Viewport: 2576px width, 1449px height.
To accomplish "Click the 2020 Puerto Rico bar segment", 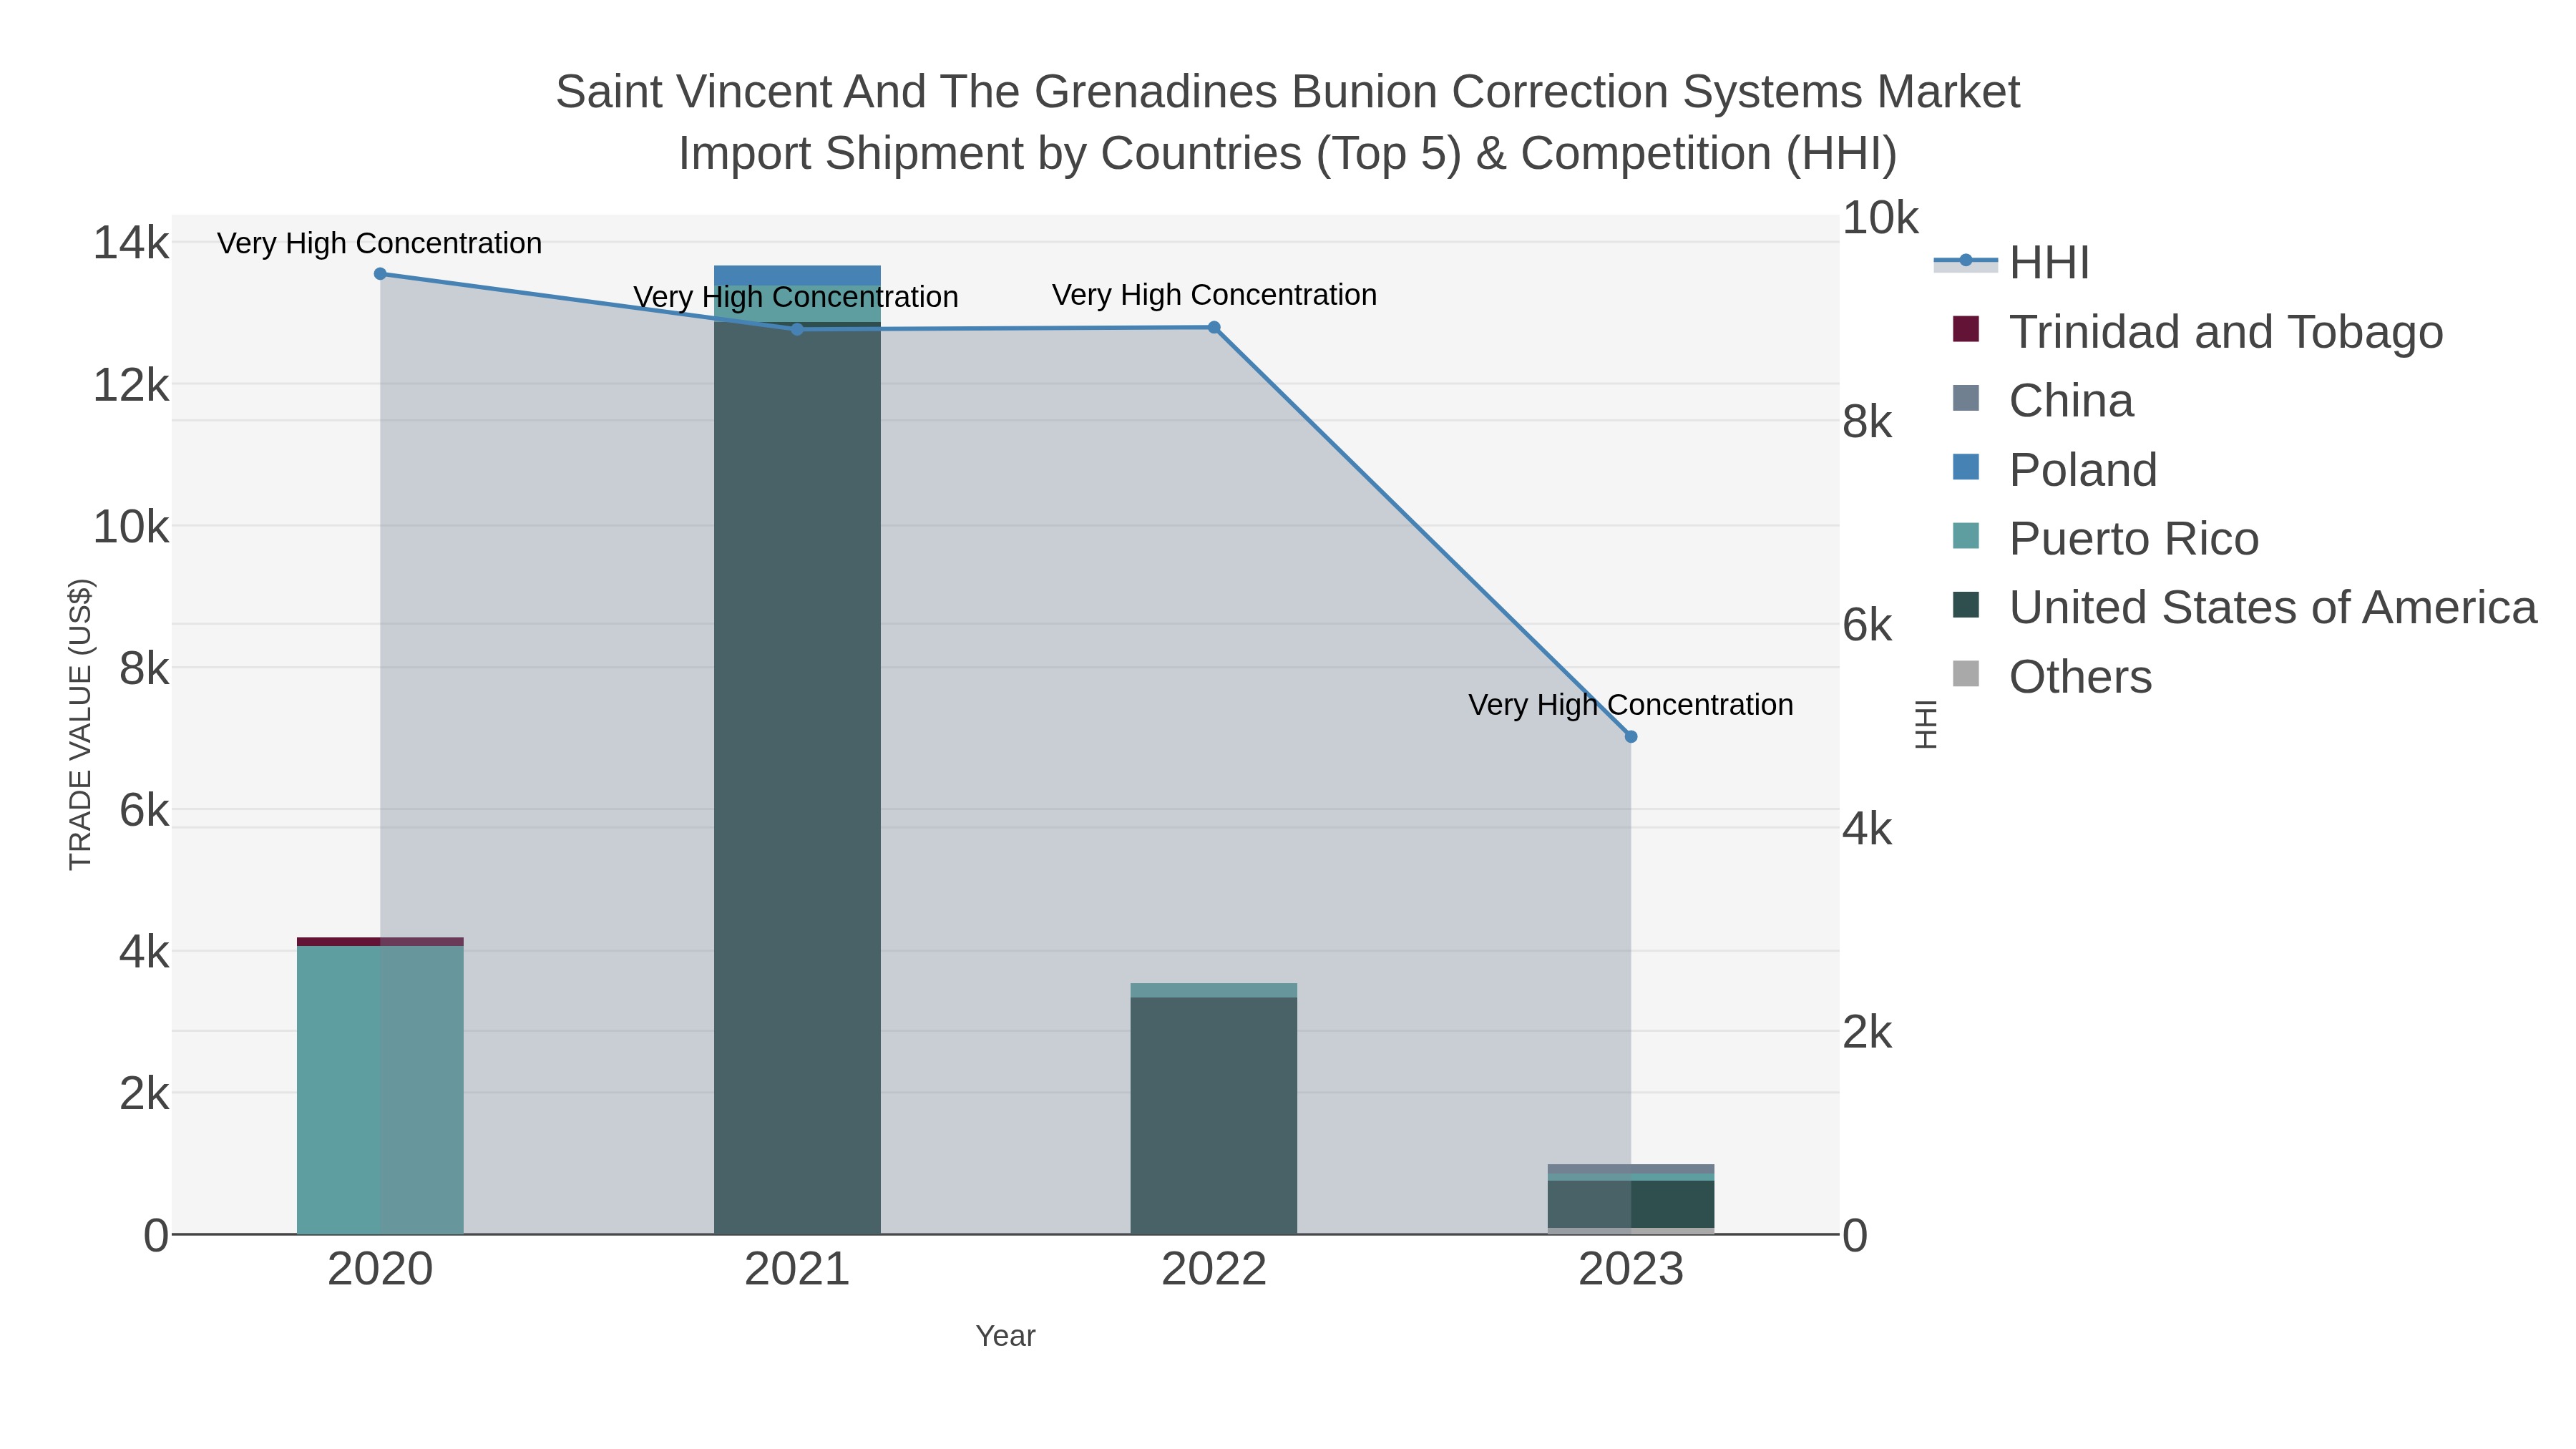I will (380, 1090).
